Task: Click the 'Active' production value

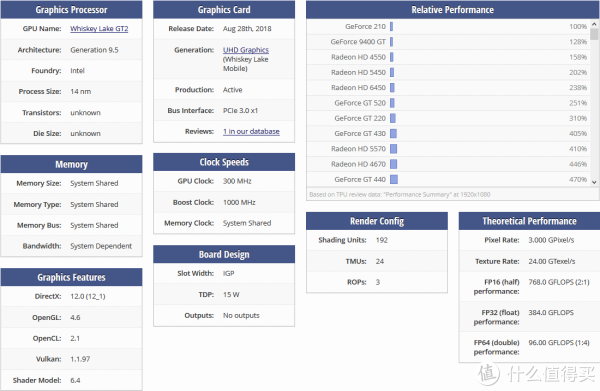Action: click(x=233, y=90)
